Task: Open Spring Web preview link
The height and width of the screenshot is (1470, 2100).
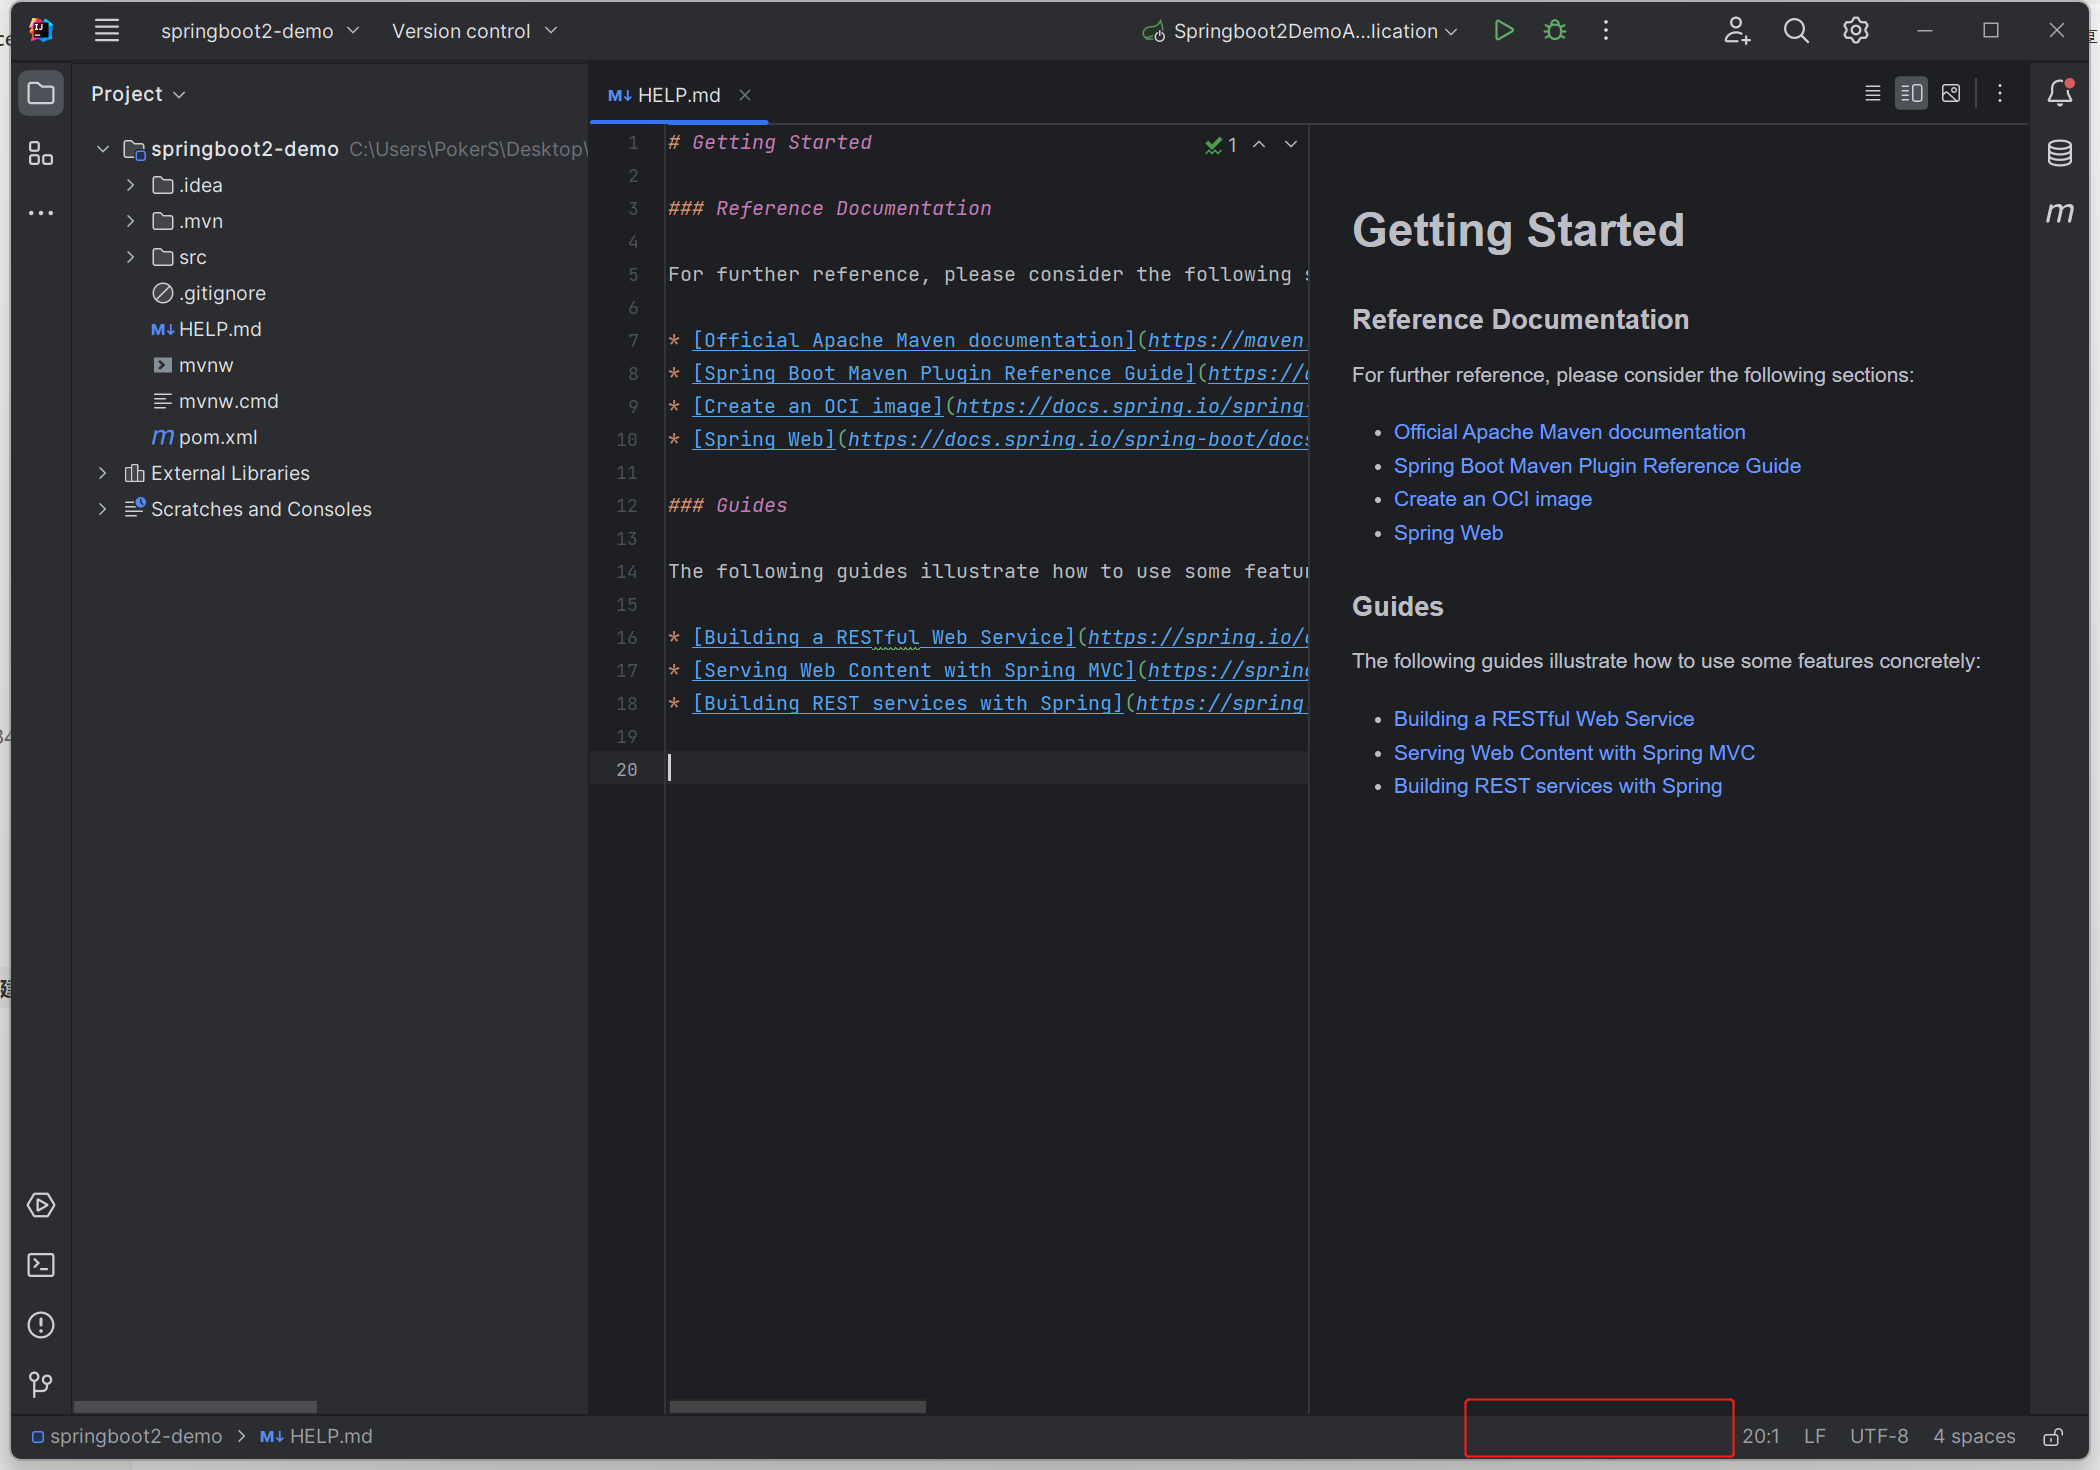Action: pyautogui.click(x=1448, y=533)
